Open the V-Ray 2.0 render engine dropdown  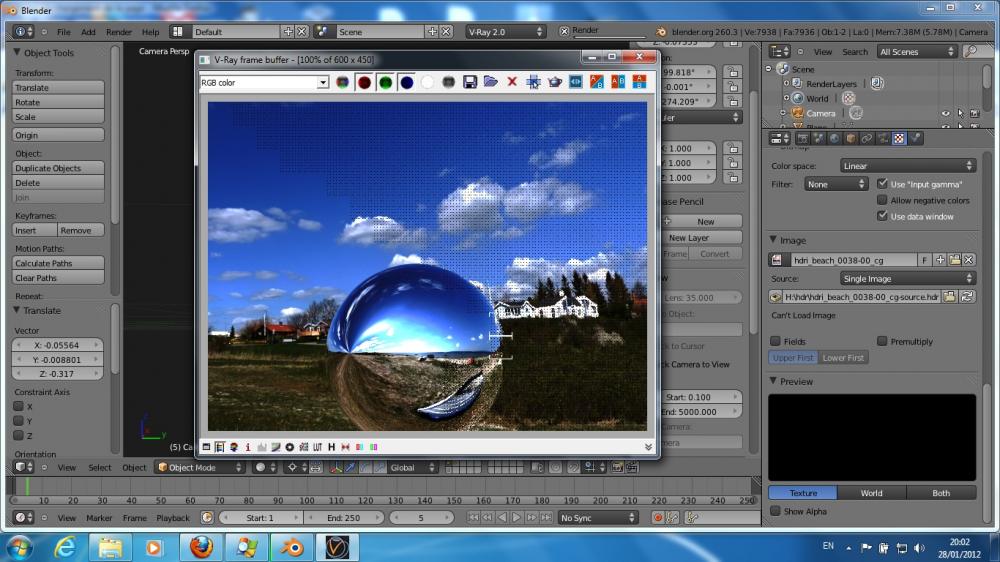pyautogui.click(x=505, y=31)
